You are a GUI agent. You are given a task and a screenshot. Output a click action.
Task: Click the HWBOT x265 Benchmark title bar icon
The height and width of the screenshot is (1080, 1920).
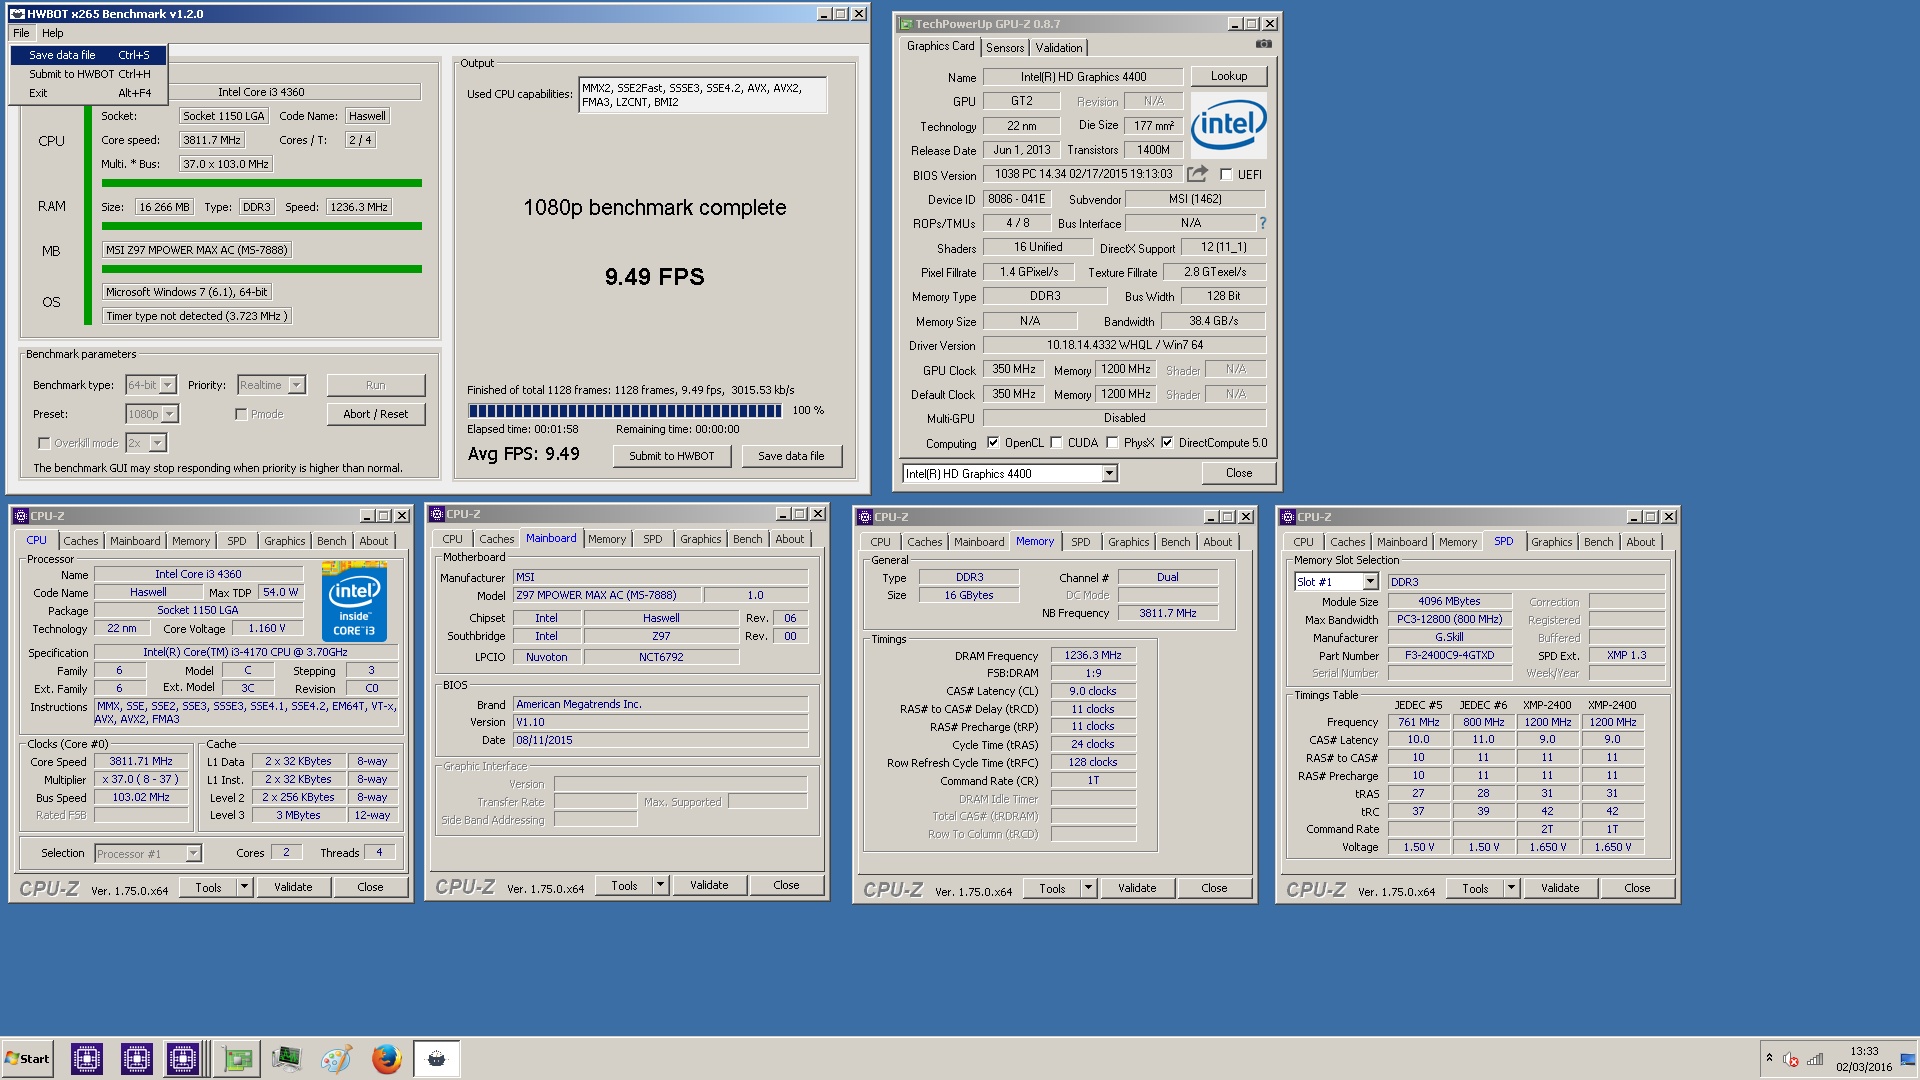pyautogui.click(x=17, y=14)
